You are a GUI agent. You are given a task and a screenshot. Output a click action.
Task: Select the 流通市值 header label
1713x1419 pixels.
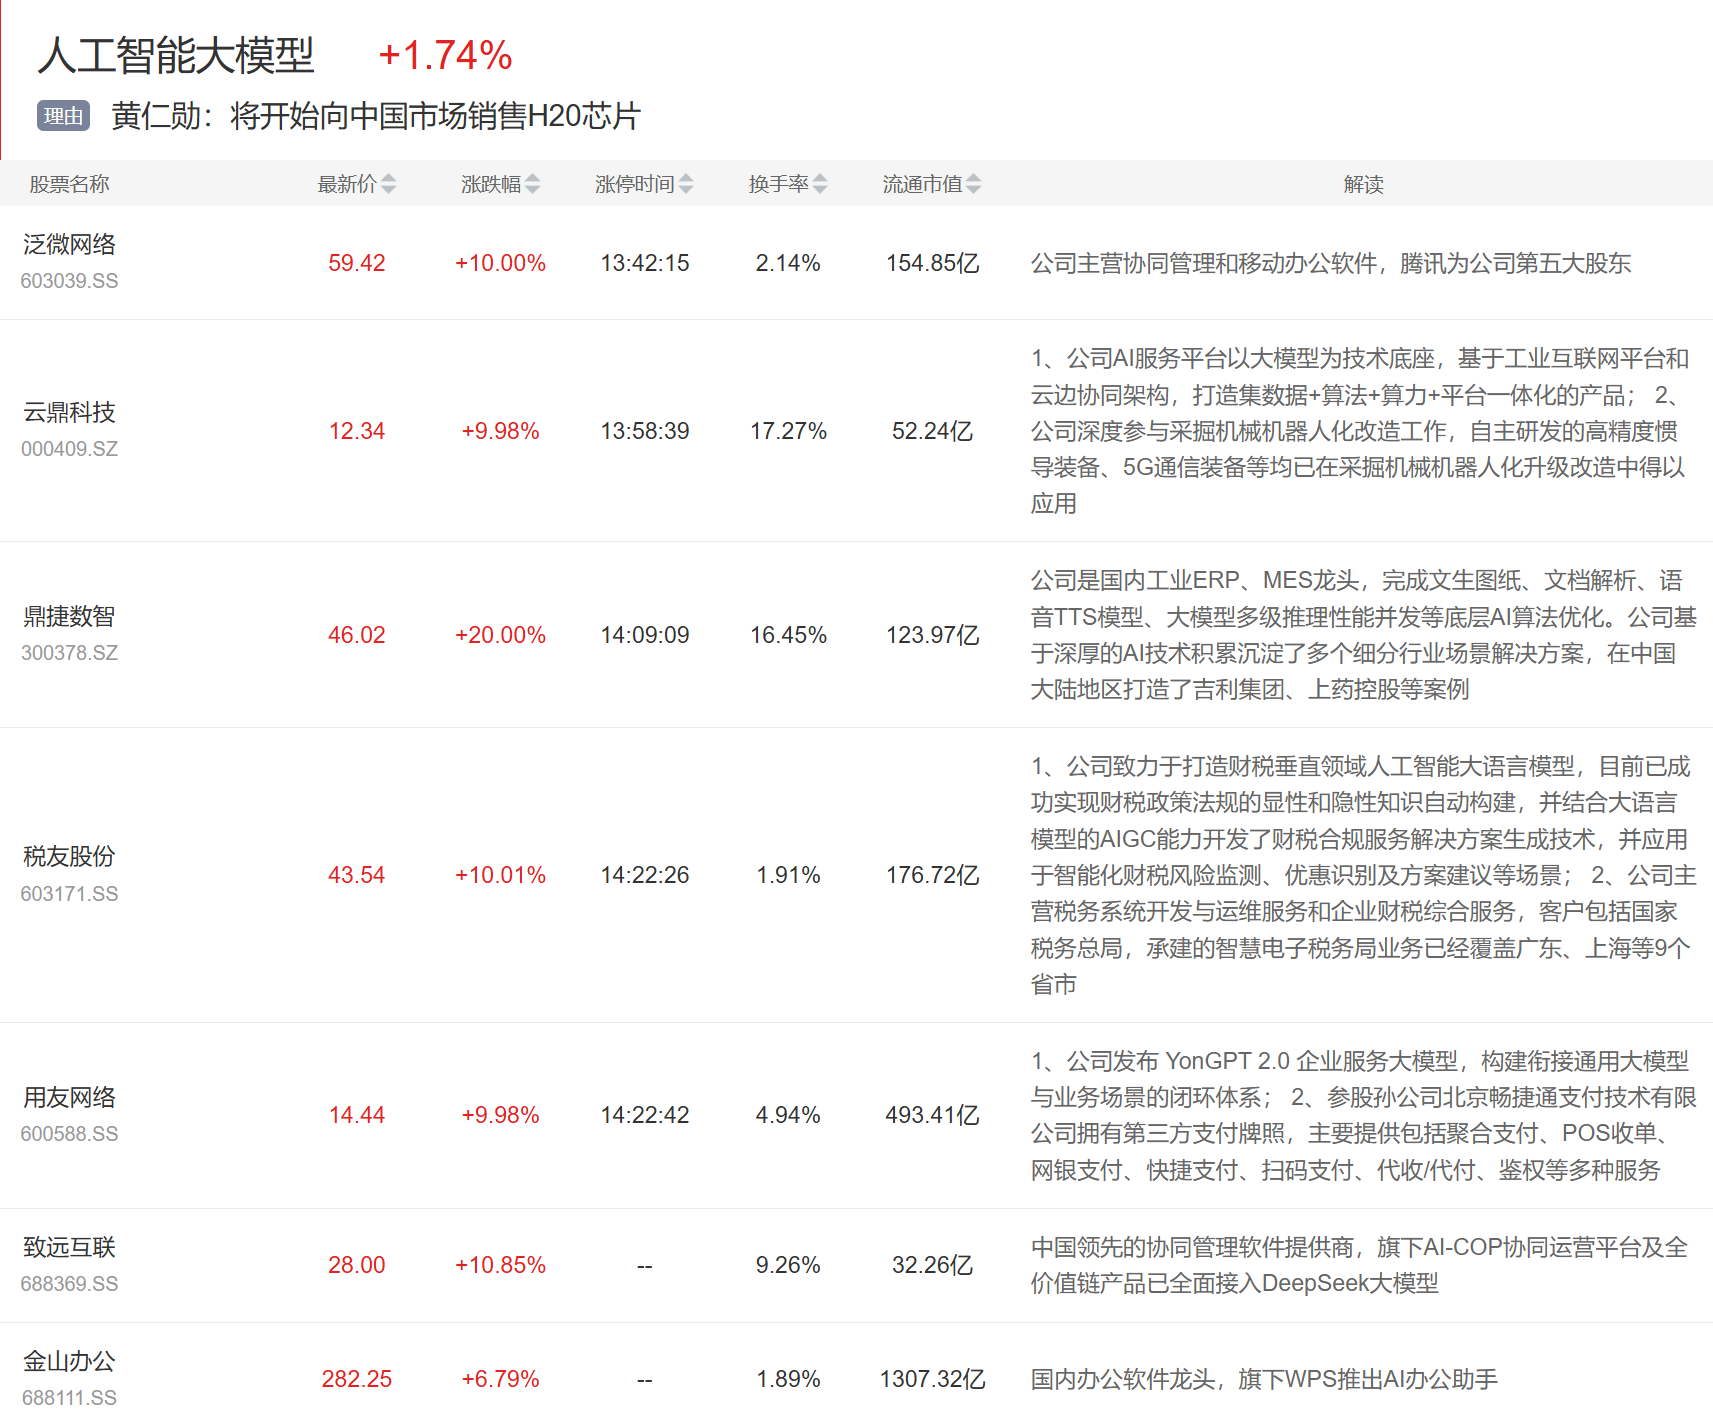923,184
